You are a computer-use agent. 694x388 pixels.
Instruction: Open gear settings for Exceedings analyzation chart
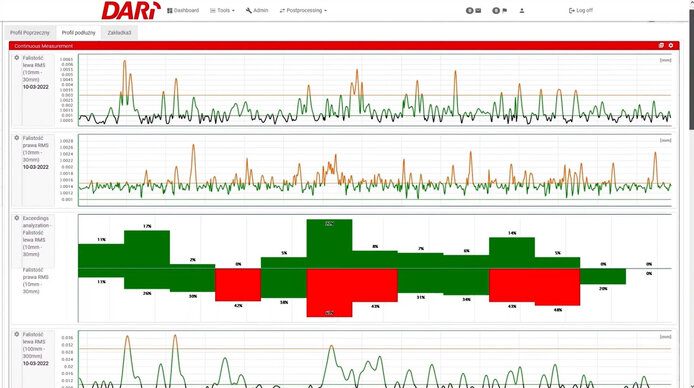(17, 218)
